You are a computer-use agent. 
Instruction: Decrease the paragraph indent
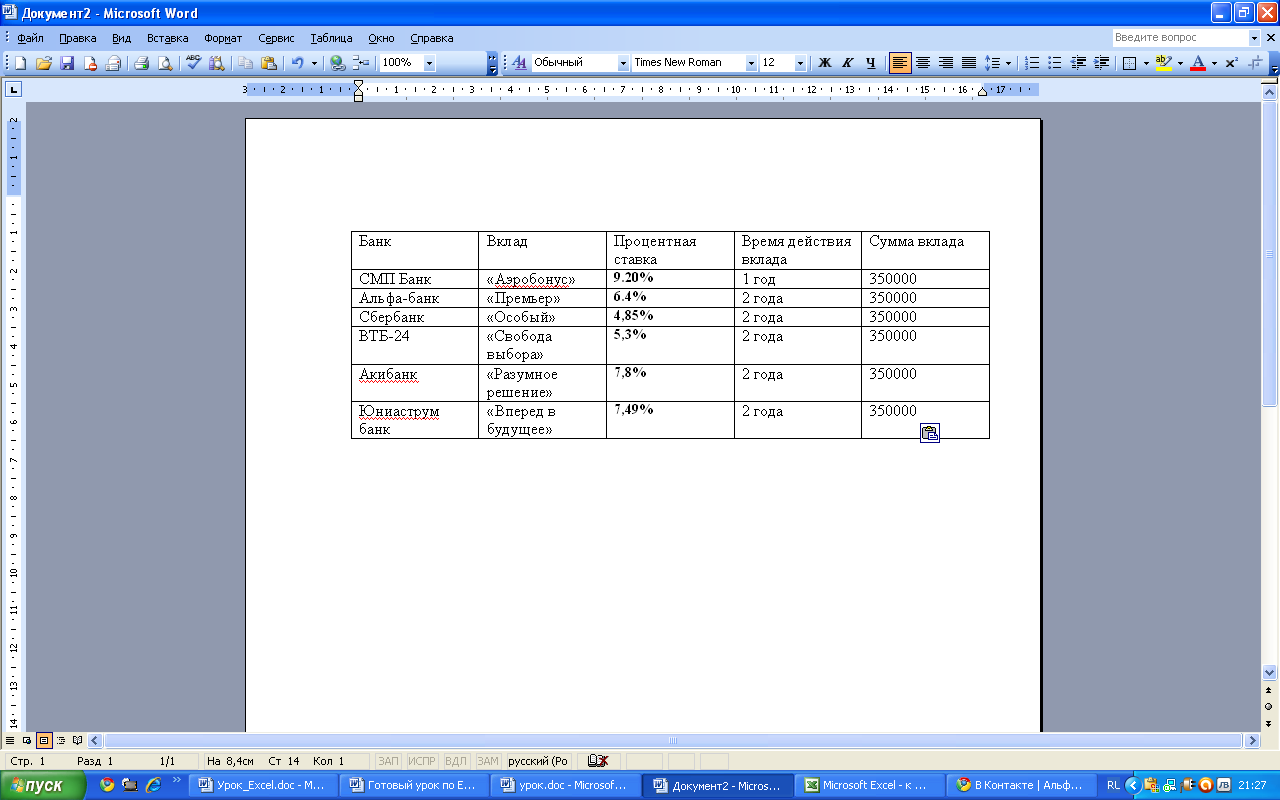click(x=1078, y=62)
